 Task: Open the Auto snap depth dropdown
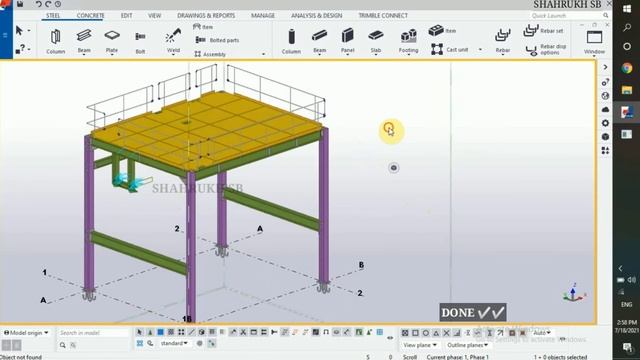(542, 333)
